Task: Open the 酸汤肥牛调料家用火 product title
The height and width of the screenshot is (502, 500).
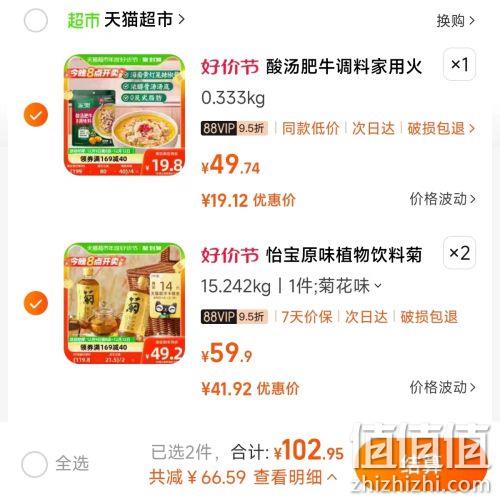Action: pyautogui.click(x=344, y=66)
